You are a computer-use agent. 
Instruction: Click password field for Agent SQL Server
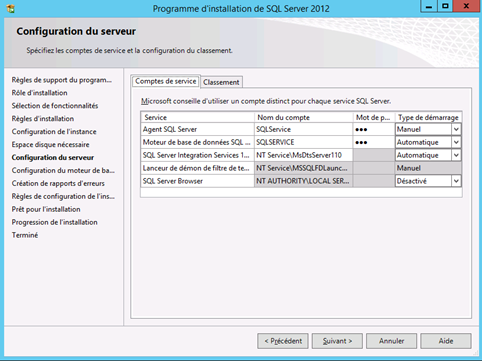click(x=374, y=129)
